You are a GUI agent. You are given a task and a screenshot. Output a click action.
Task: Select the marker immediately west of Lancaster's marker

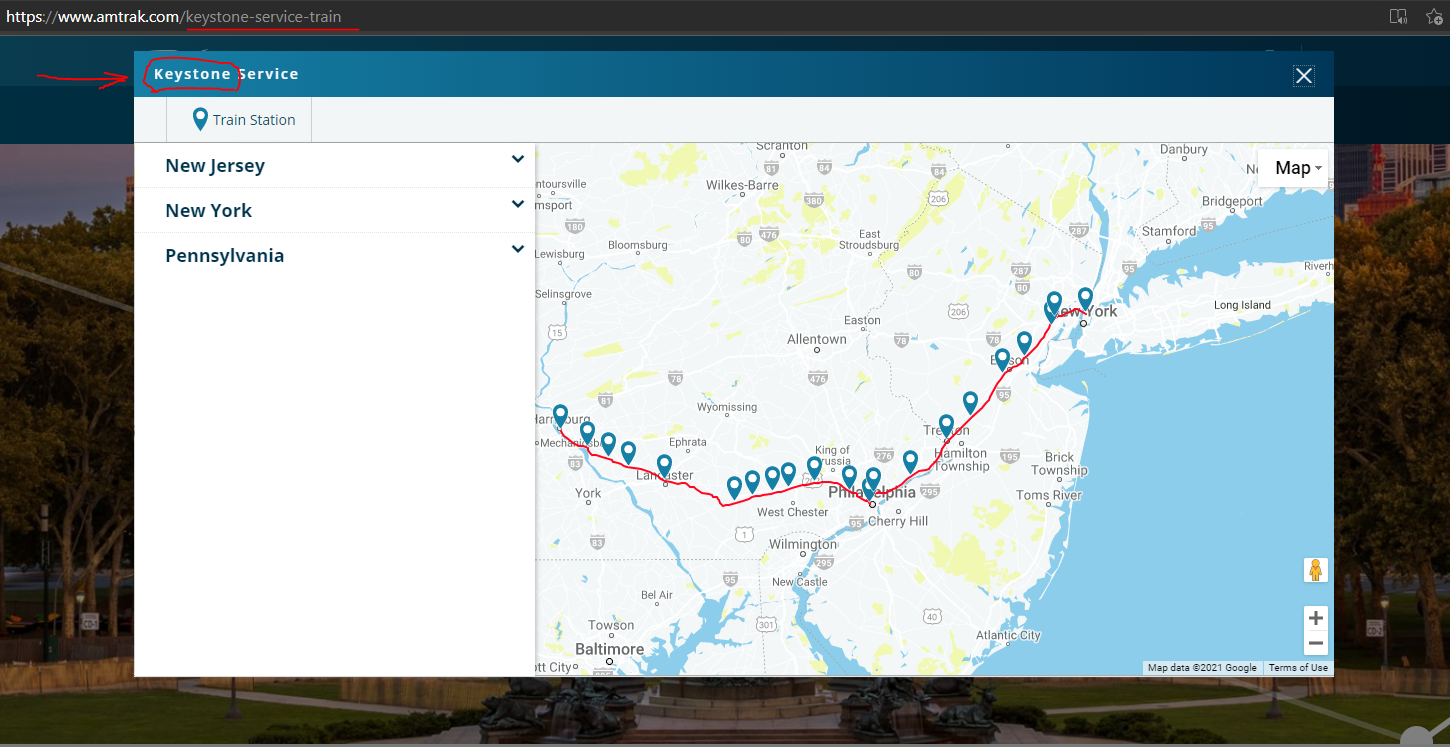click(x=628, y=453)
